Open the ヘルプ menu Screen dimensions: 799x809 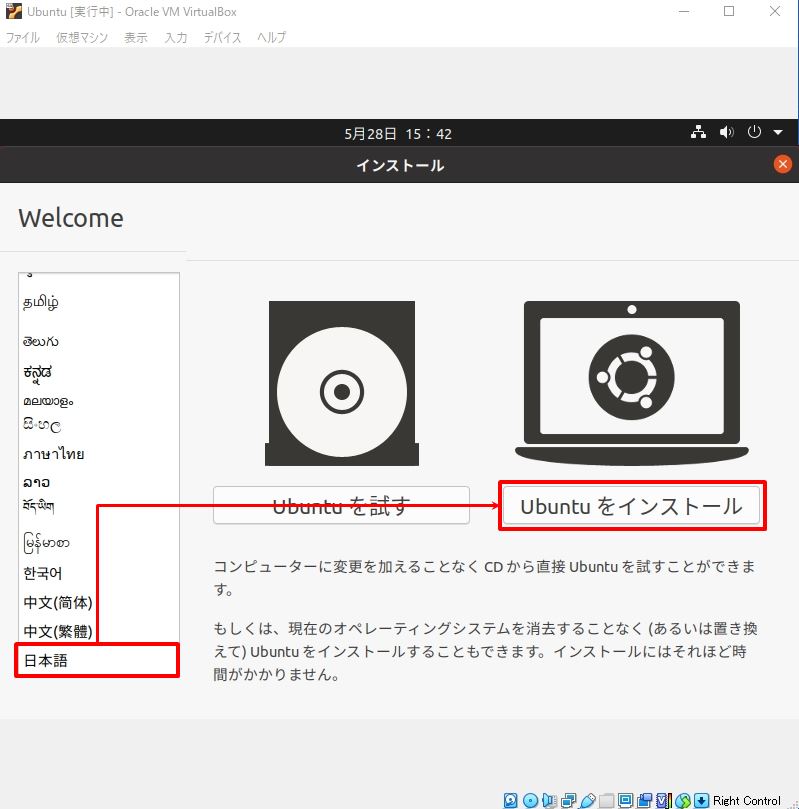point(271,38)
